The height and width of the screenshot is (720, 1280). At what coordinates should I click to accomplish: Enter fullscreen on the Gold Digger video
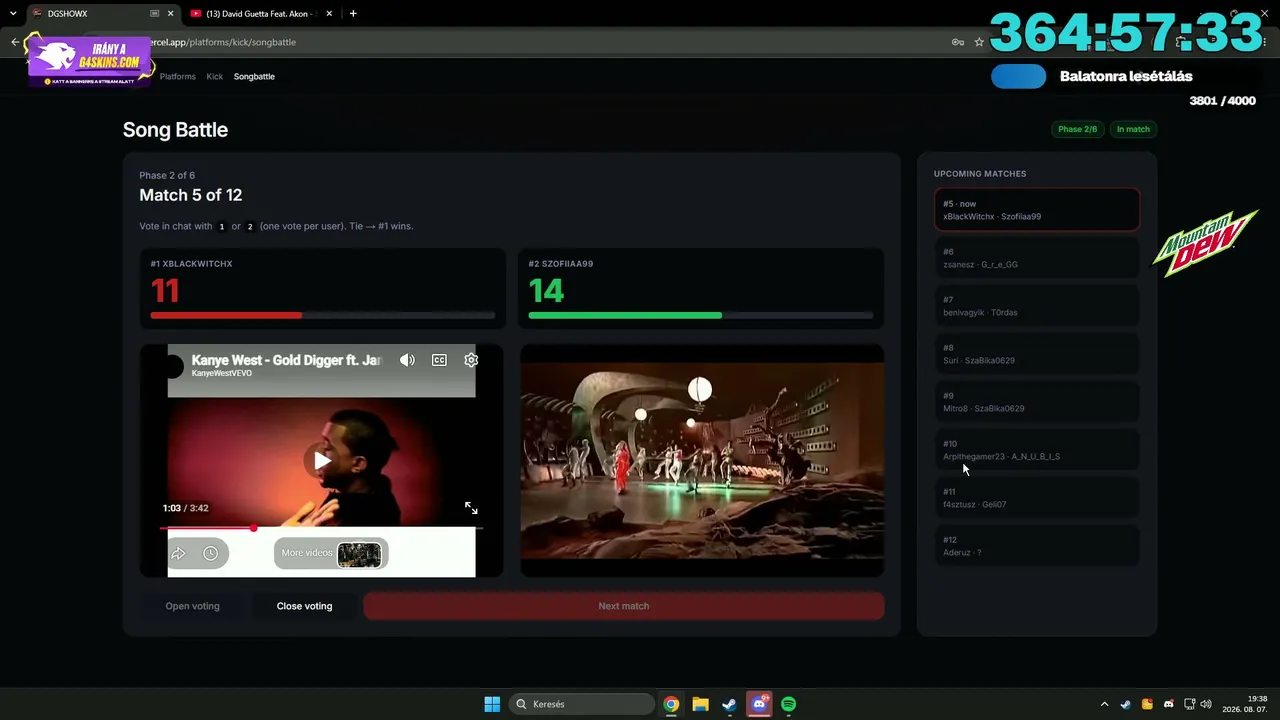click(x=471, y=508)
